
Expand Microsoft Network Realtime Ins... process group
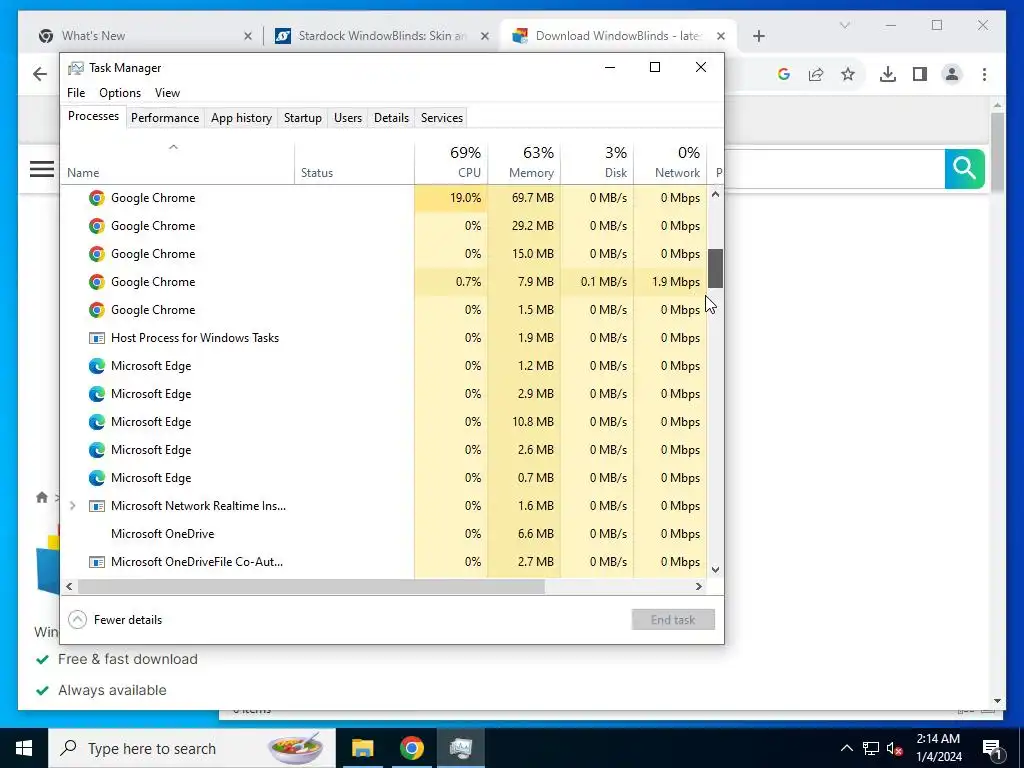coord(72,506)
